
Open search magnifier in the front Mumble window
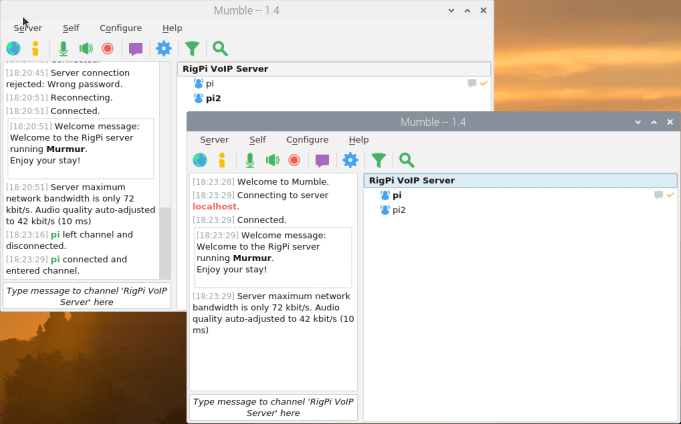pos(407,160)
